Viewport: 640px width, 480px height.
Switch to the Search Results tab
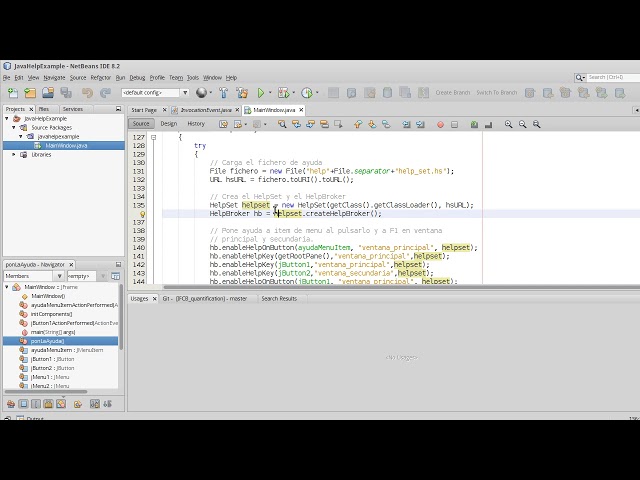(x=279, y=299)
